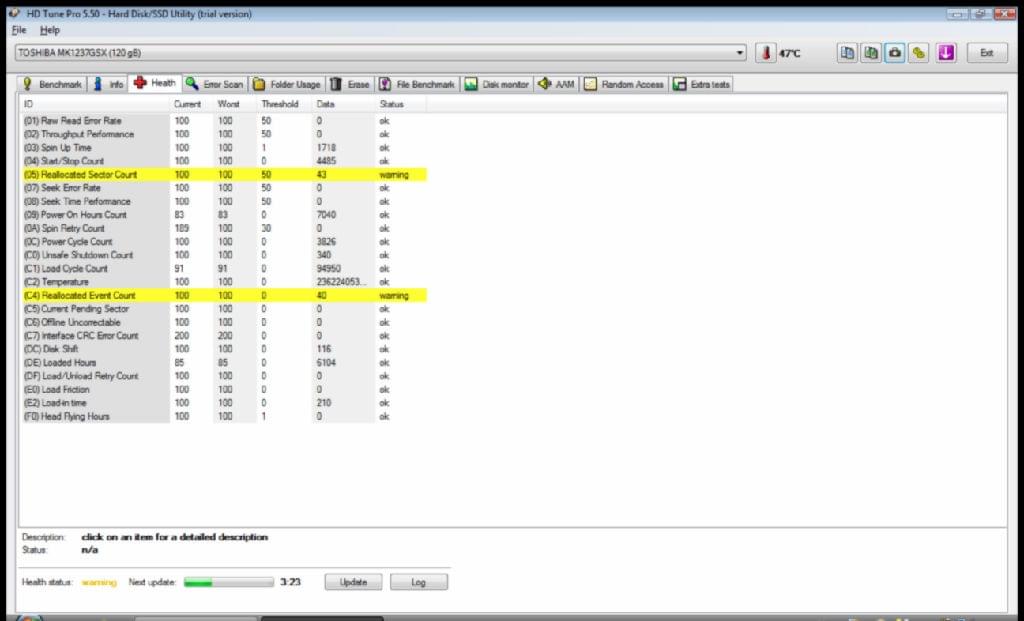This screenshot has width=1024, height=621.
Task: Click the Status column header
Action: [x=400, y=104]
